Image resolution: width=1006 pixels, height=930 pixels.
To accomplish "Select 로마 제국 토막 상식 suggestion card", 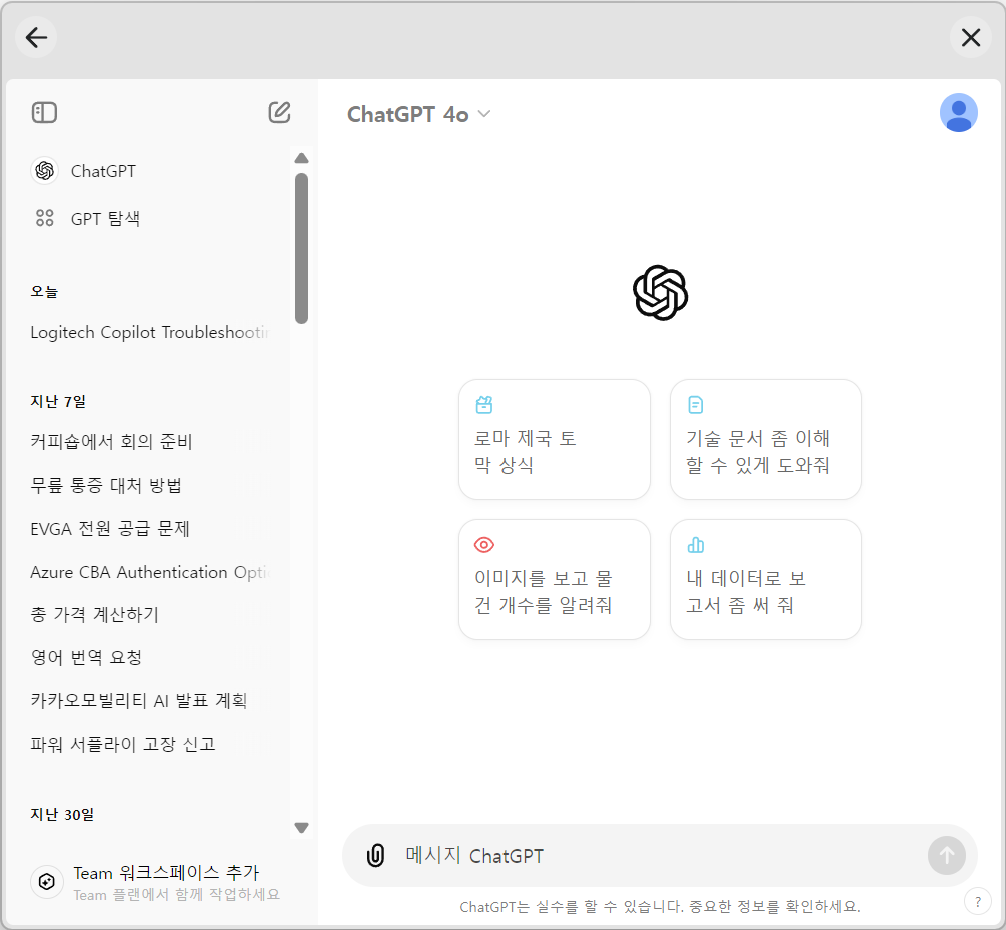I will 554,439.
